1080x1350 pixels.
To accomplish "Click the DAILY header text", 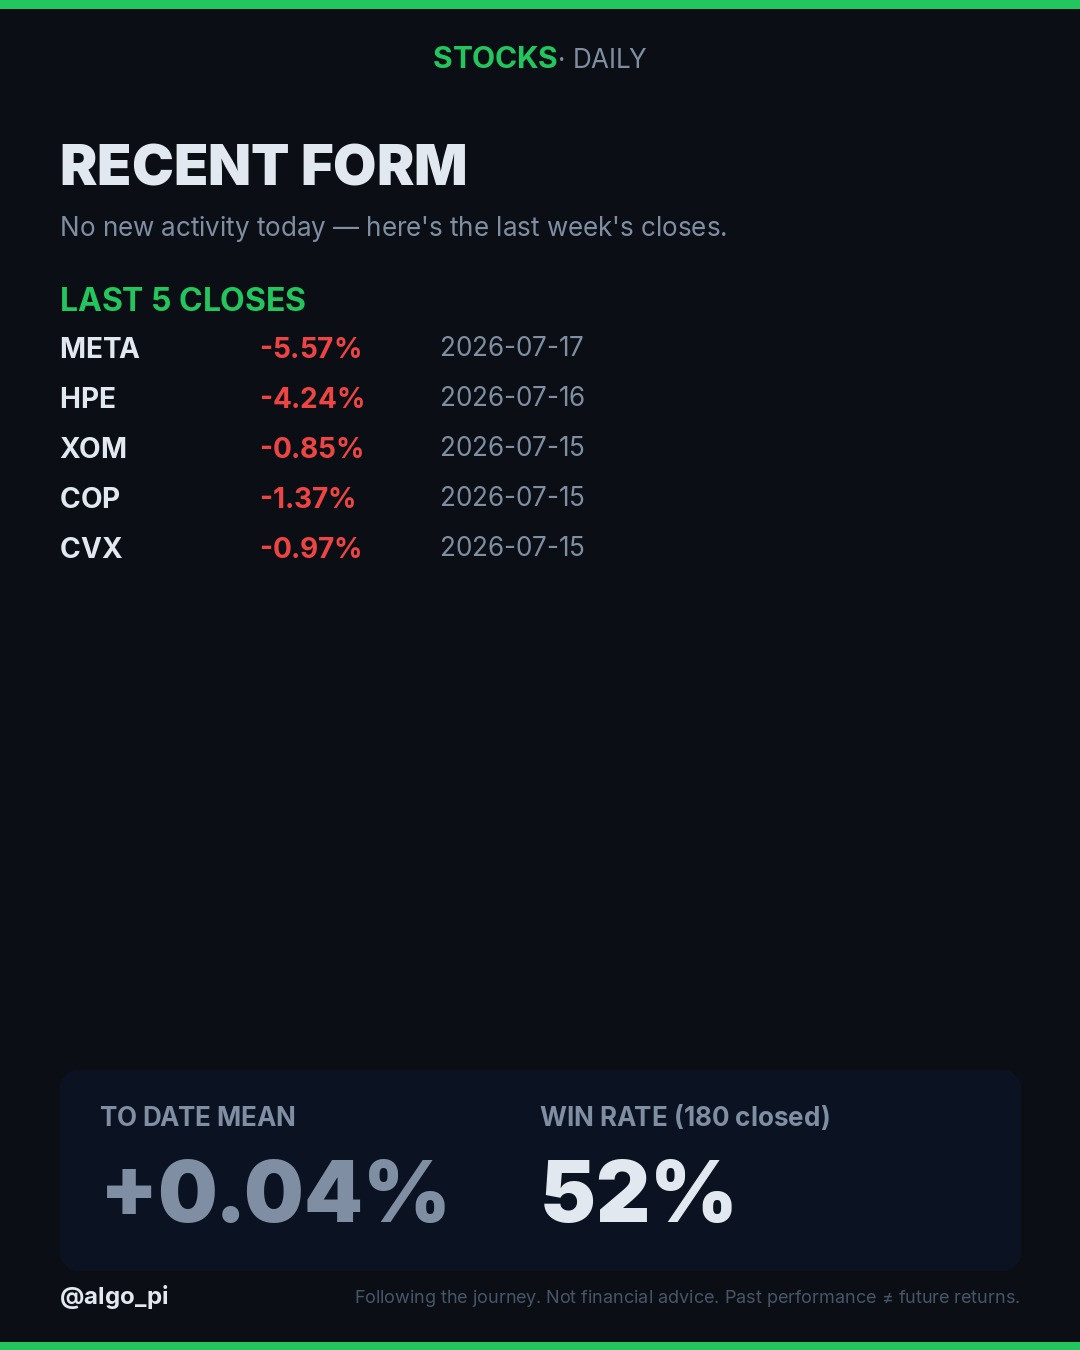I will (609, 59).
